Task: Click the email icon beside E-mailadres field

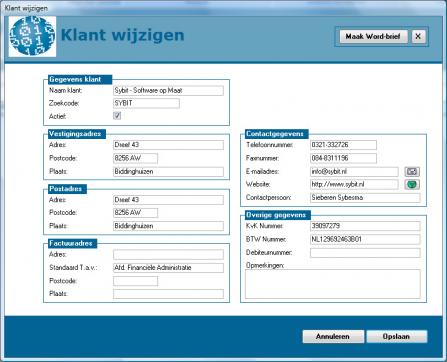Action: coord(412,172)
